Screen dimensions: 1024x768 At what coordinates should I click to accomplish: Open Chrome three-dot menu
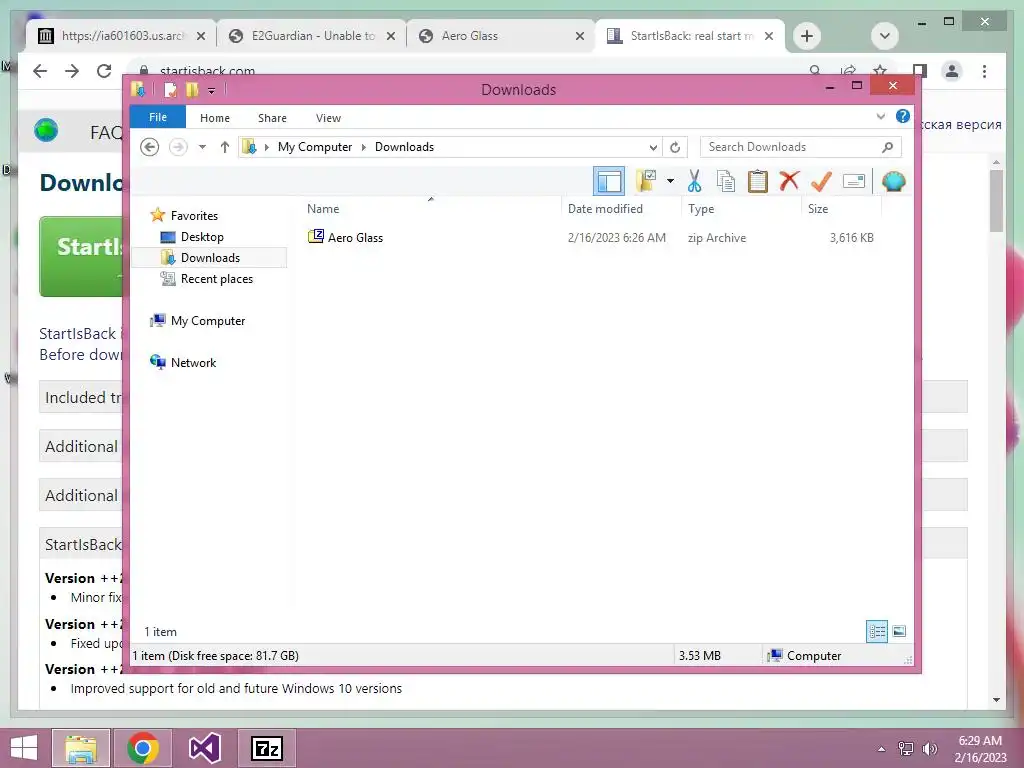tap(984, 71)
